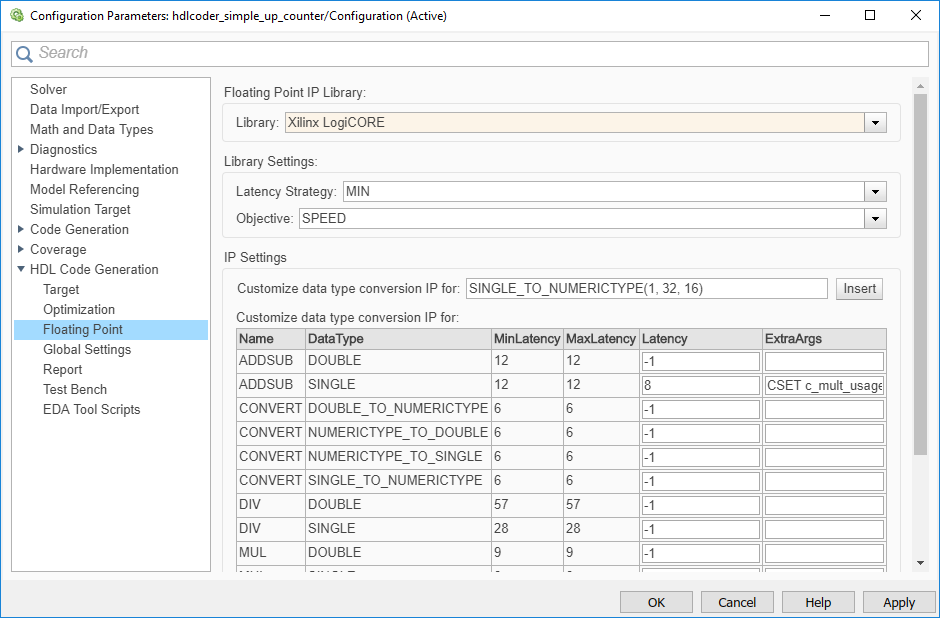Select EDA Tool Scripts

pyautogui.click(x=92, y=409)
